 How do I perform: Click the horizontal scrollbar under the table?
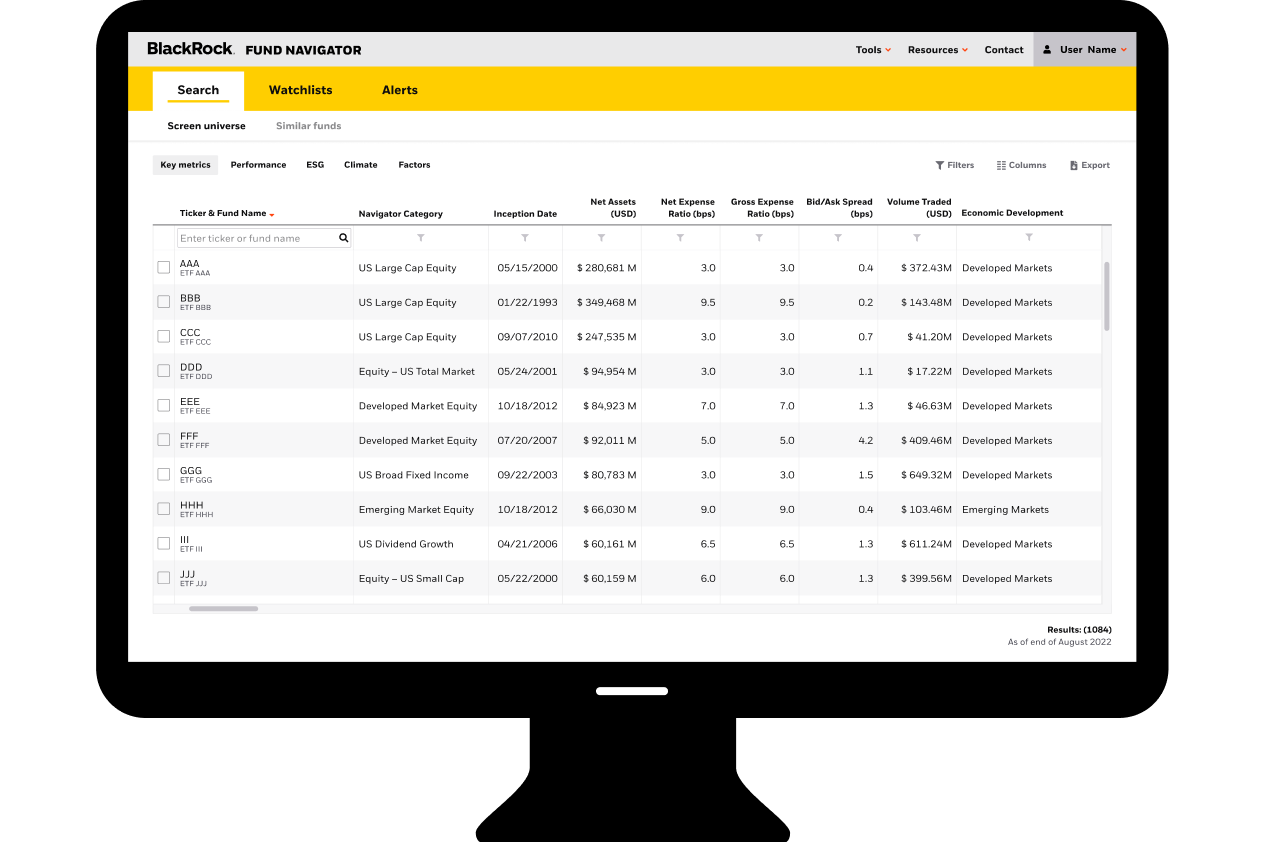tap(223, 608)
